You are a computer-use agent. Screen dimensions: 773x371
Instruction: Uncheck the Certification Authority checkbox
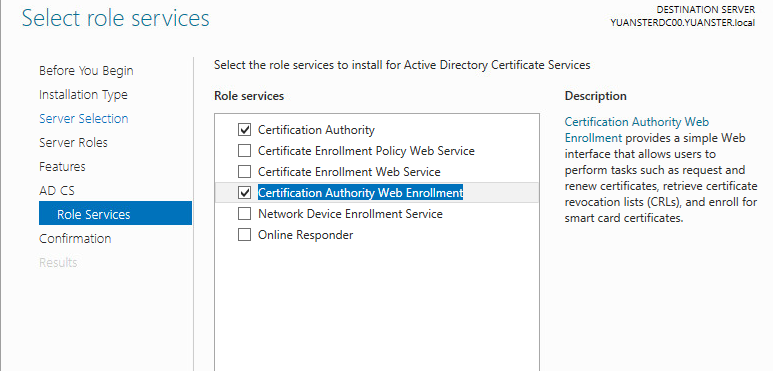click(245, 130)
